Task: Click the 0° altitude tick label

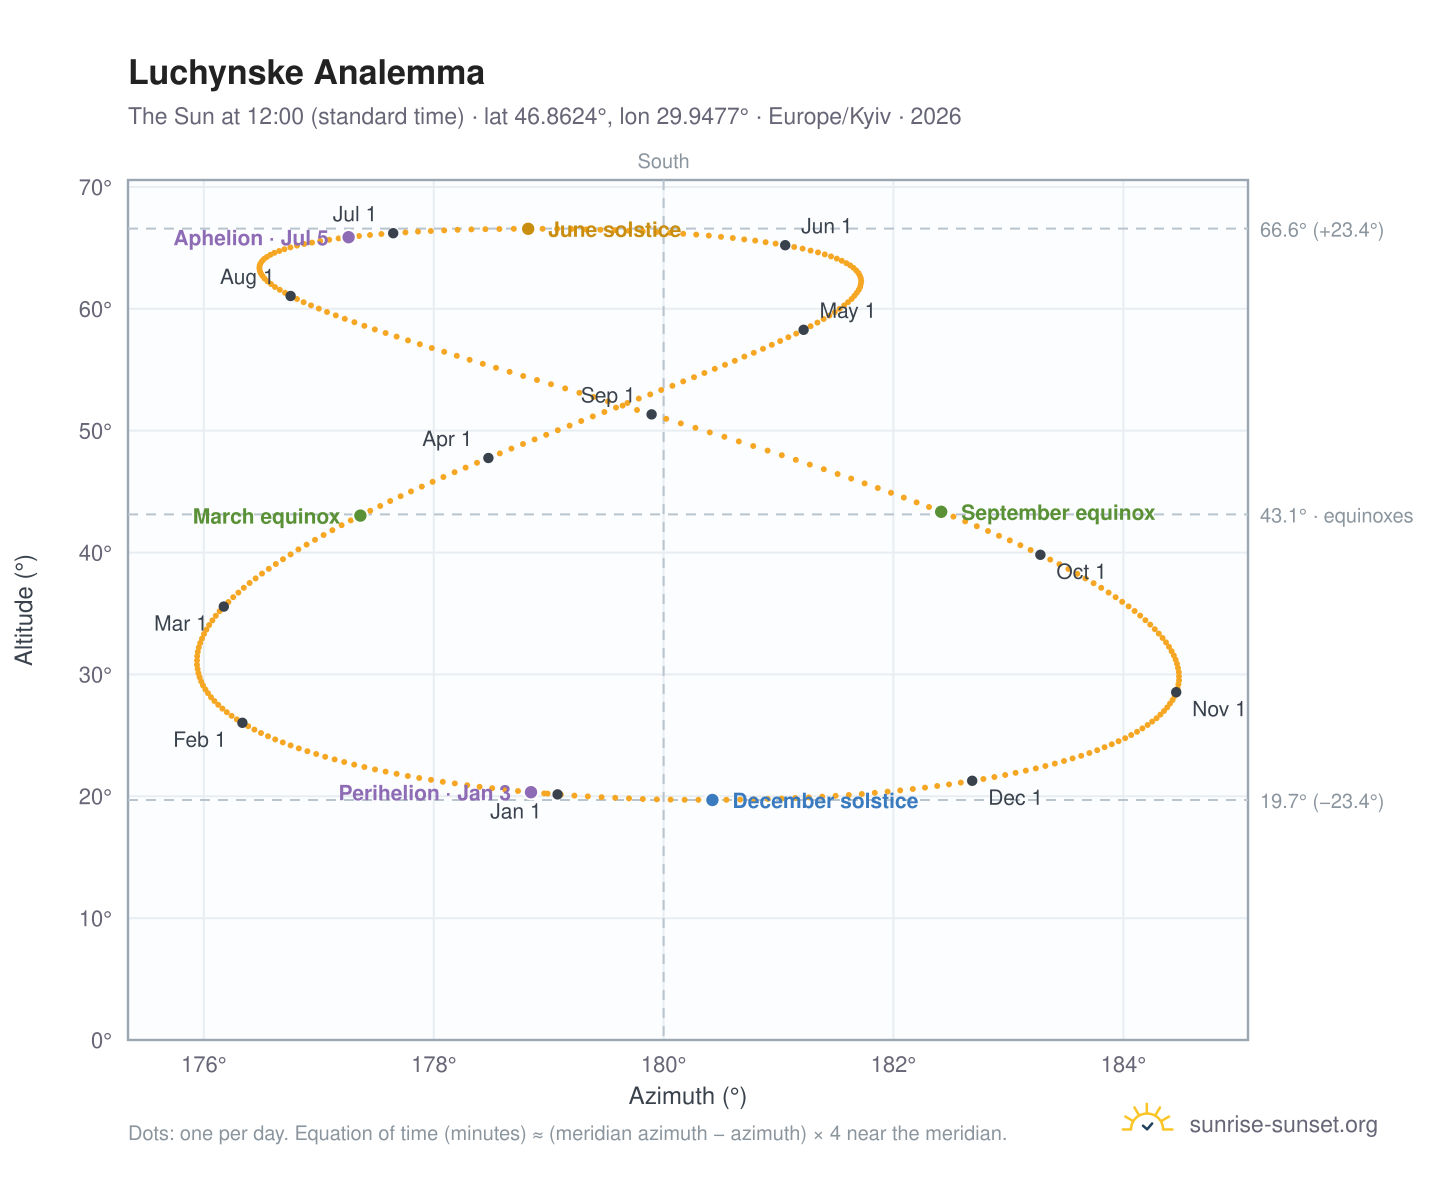Action: click(x=101, y=1041)
